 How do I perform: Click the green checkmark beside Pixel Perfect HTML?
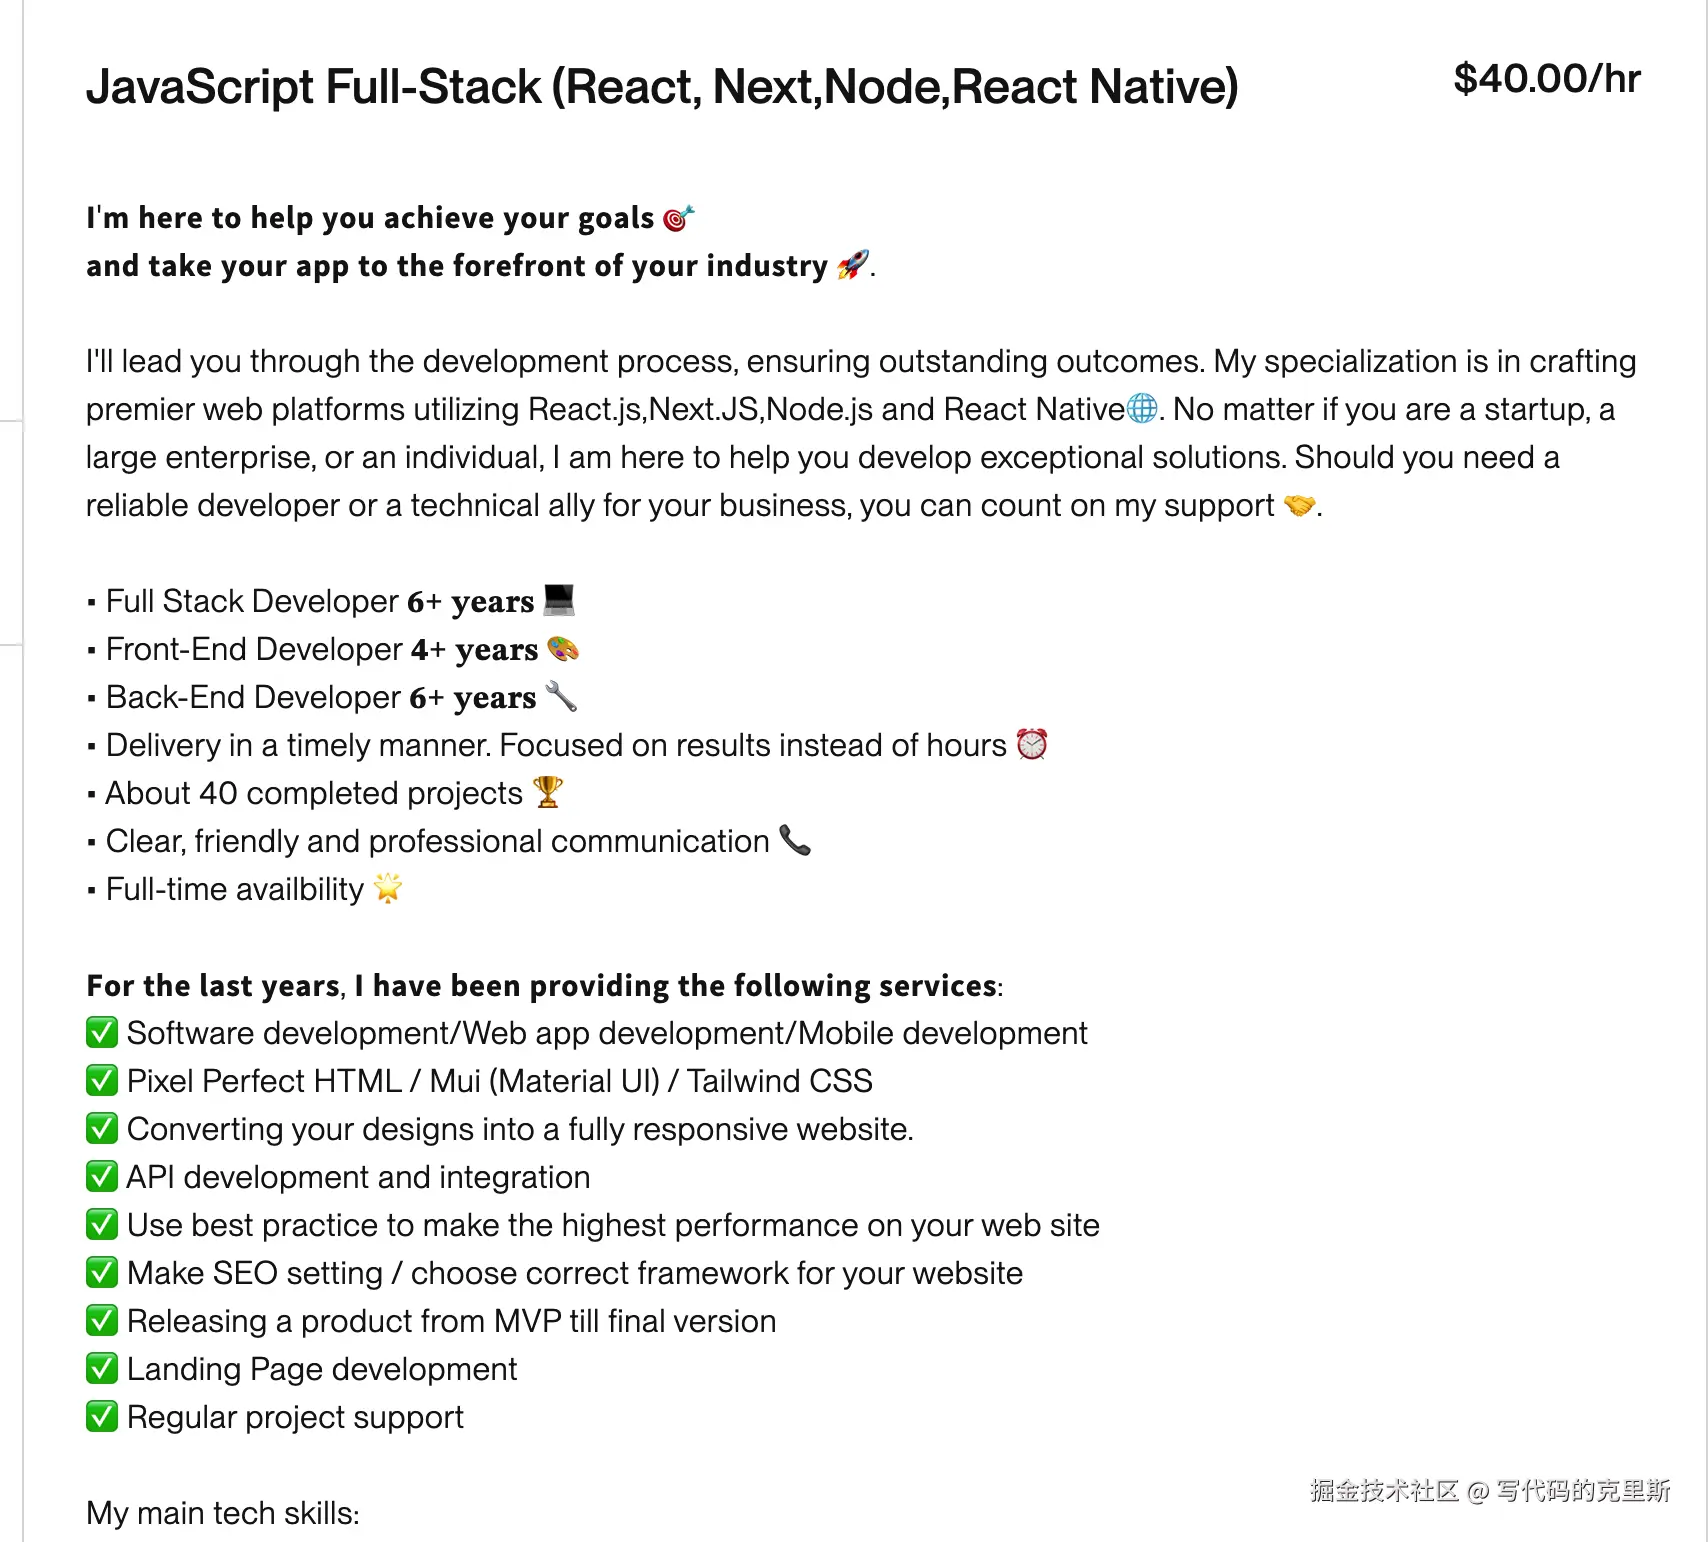[x=102, y=1080]
